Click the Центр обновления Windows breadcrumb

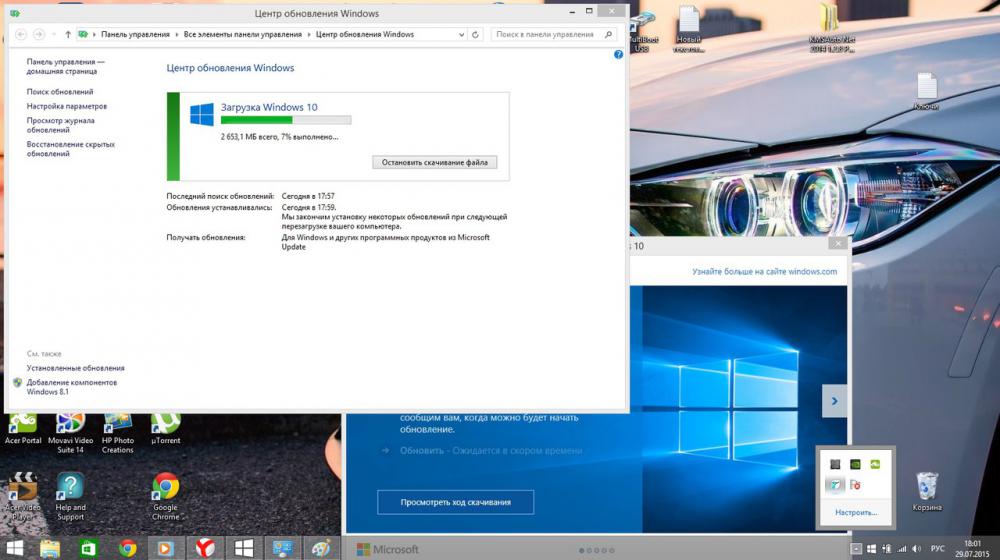click(x=364, y=34)
